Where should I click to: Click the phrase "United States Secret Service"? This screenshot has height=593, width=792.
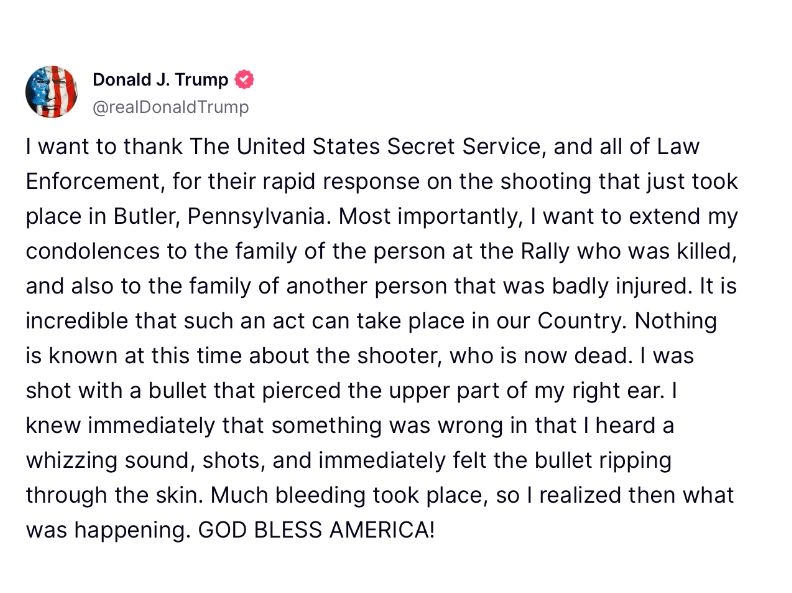pyautogui.click(x=389, y=146)
